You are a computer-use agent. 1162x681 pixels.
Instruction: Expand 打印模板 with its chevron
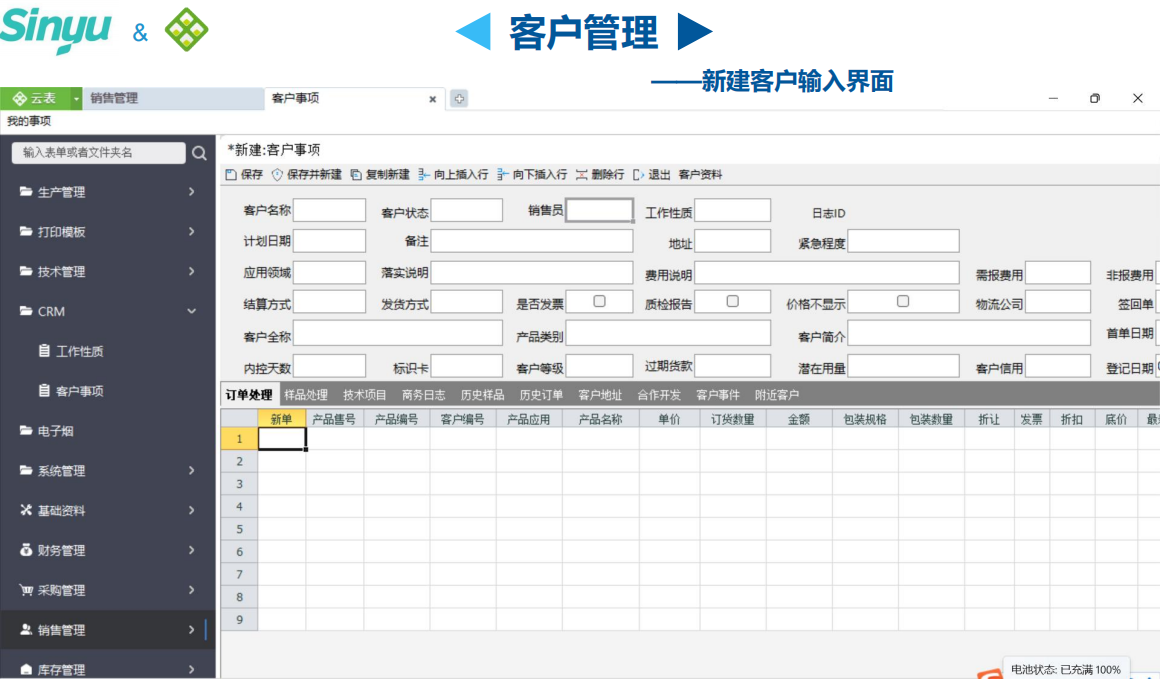pos(191,232)
